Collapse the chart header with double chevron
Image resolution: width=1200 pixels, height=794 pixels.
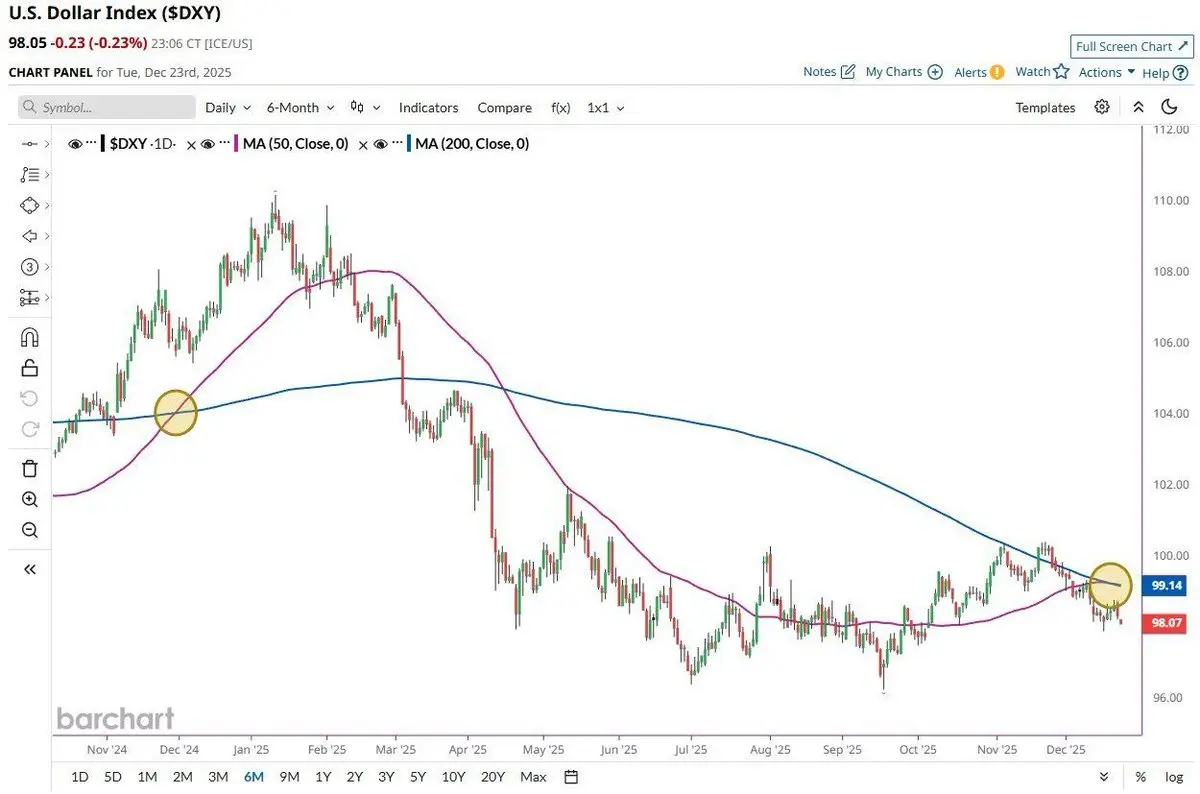[1138, 107]
